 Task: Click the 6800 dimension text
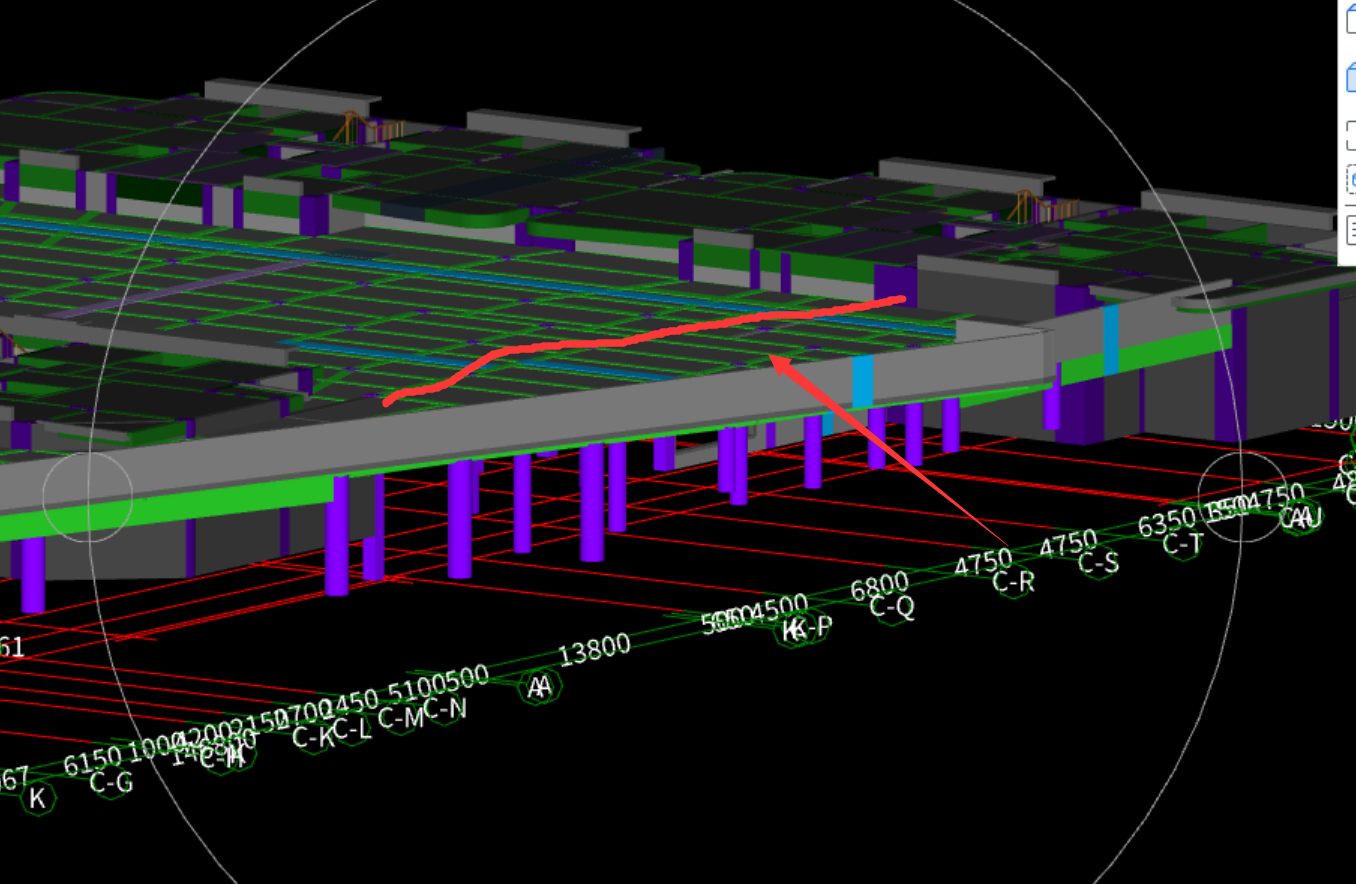tap(879, 586)
